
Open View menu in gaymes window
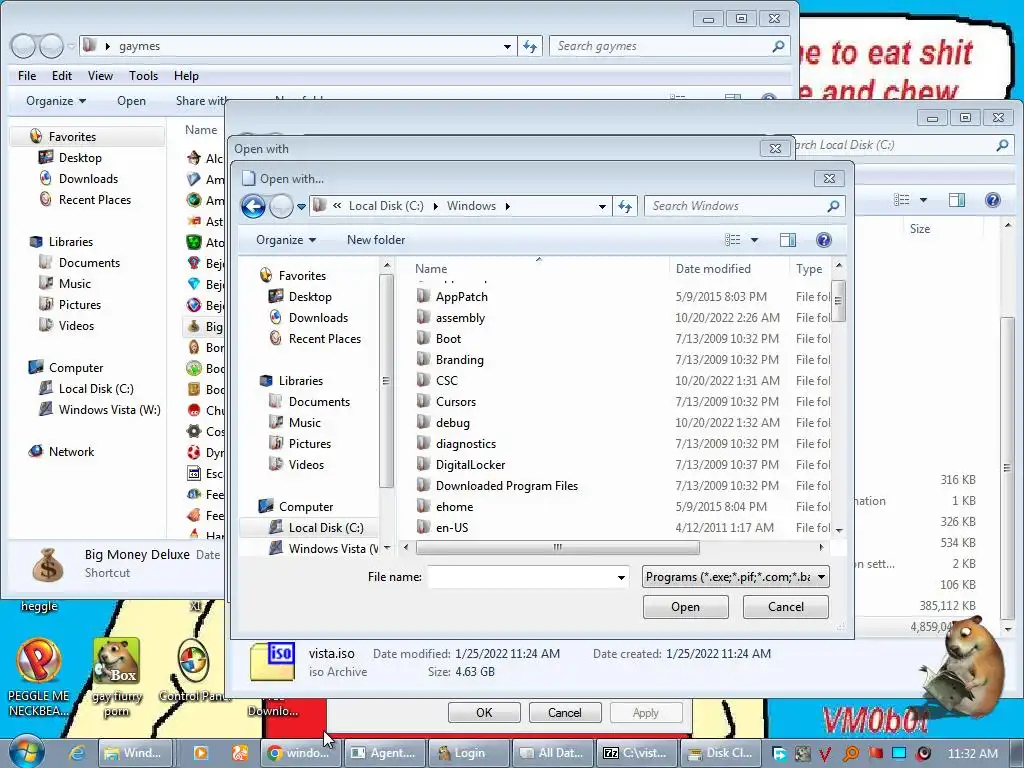click(x=100, y=76)
